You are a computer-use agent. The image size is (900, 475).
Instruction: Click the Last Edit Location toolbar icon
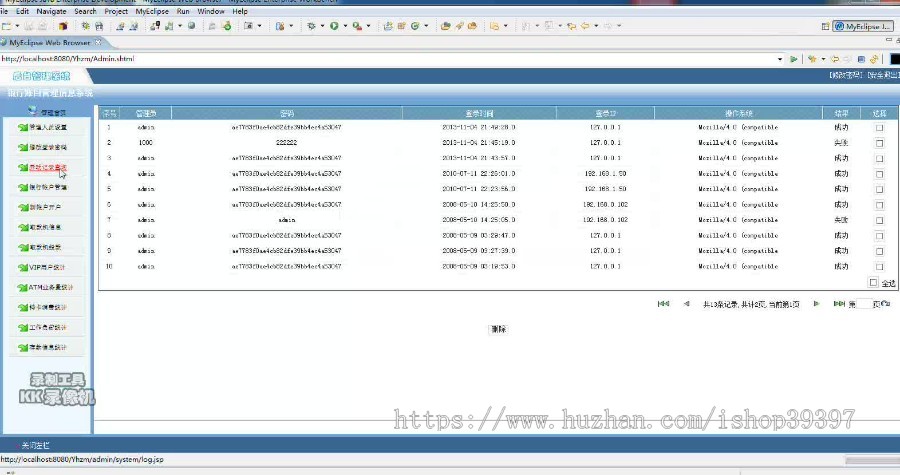(x=571, y=26)
